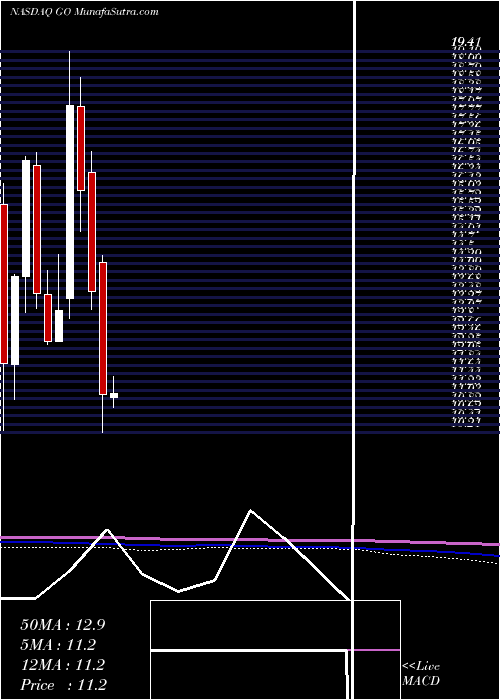
Task: Select the 50MA : 12.9 readout
Action: 62,625
